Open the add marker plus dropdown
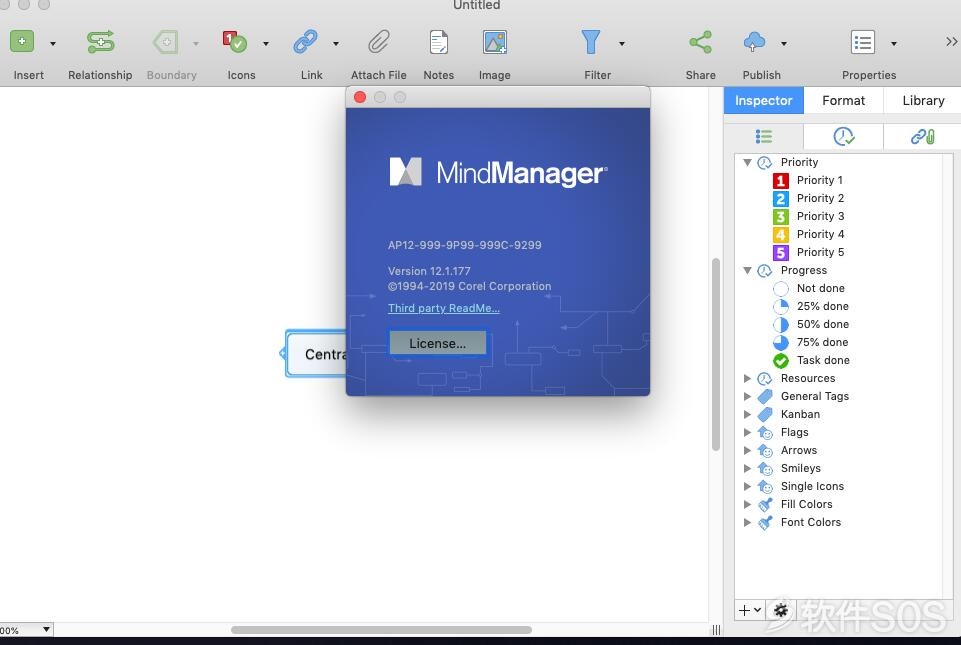This screenshot has height=645, width=961. (750, 610)
